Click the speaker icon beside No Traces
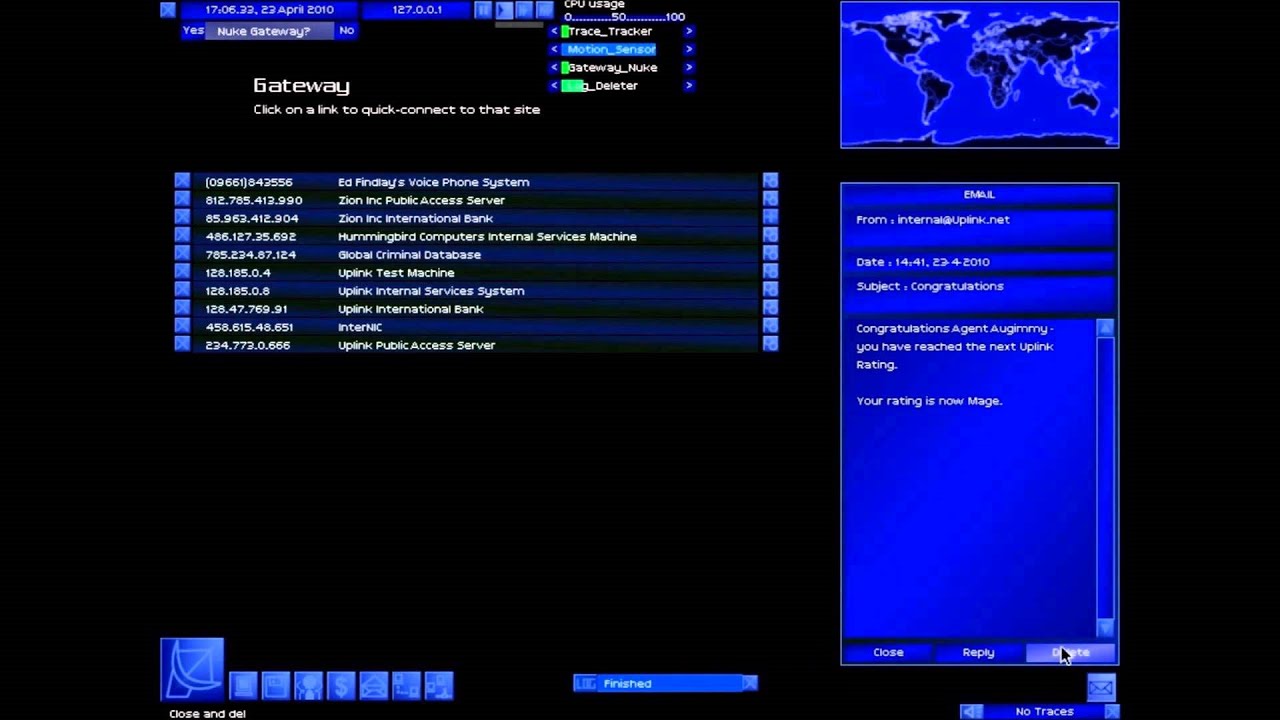Viewport: 1280px width, 720px height. click(971, 711)
